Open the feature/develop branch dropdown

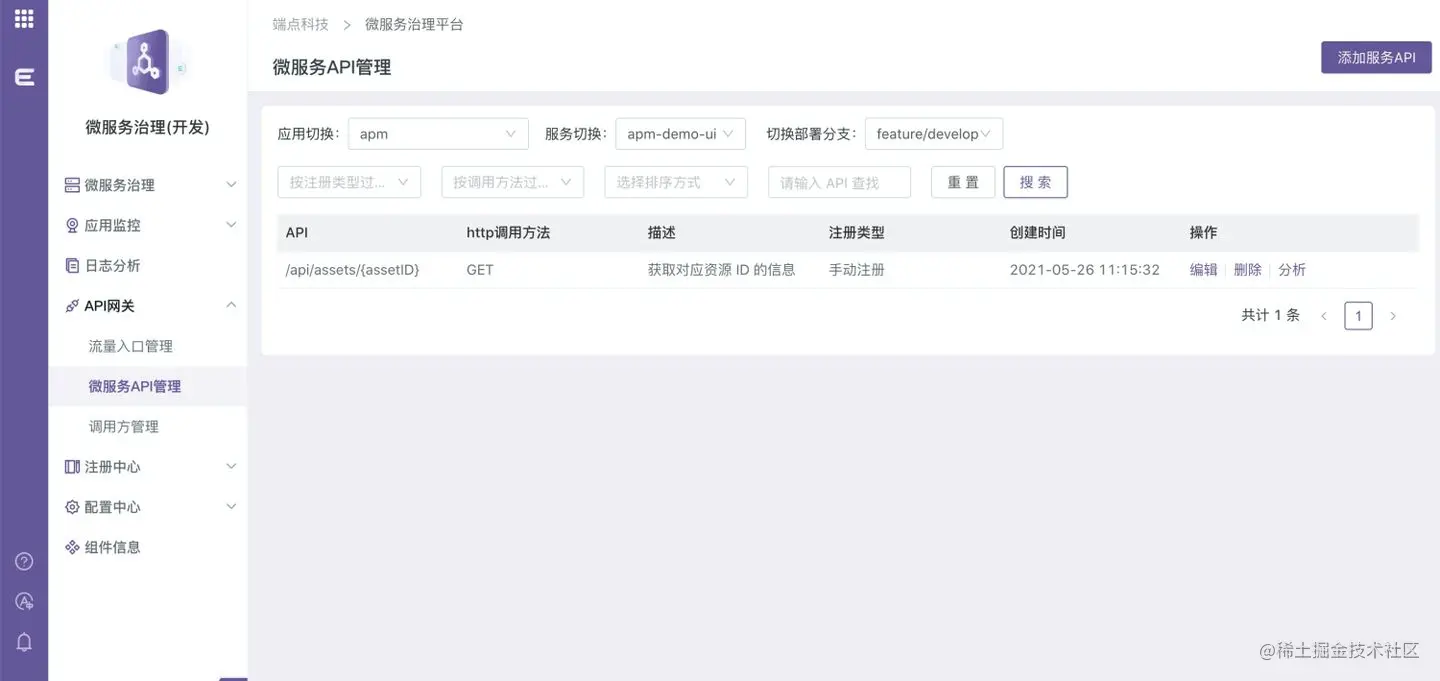pyautogui.click(x=933, y=134)
